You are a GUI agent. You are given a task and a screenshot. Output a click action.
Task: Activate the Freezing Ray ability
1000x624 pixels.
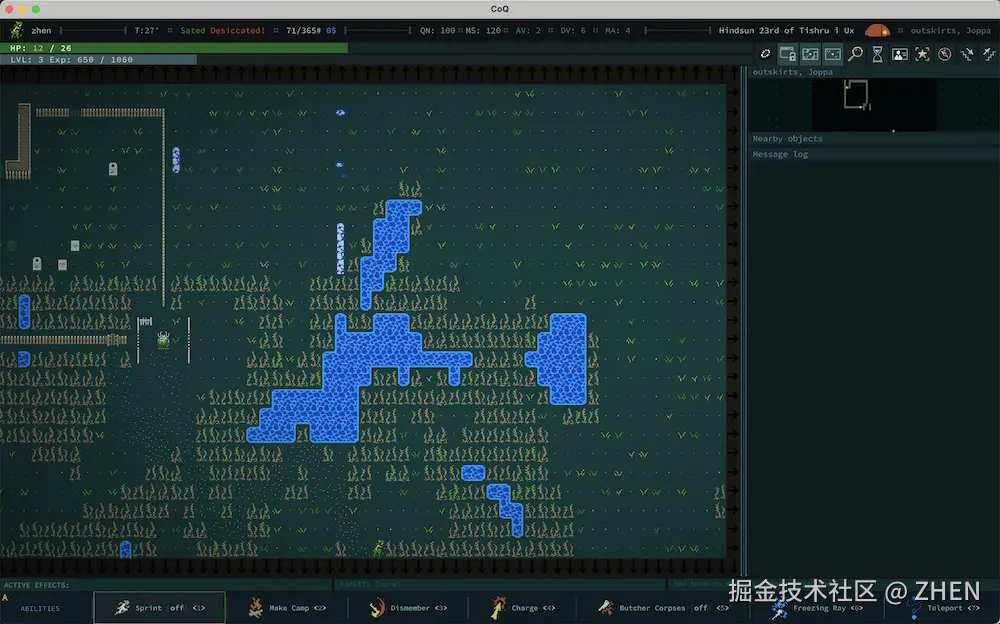point(818,608)
